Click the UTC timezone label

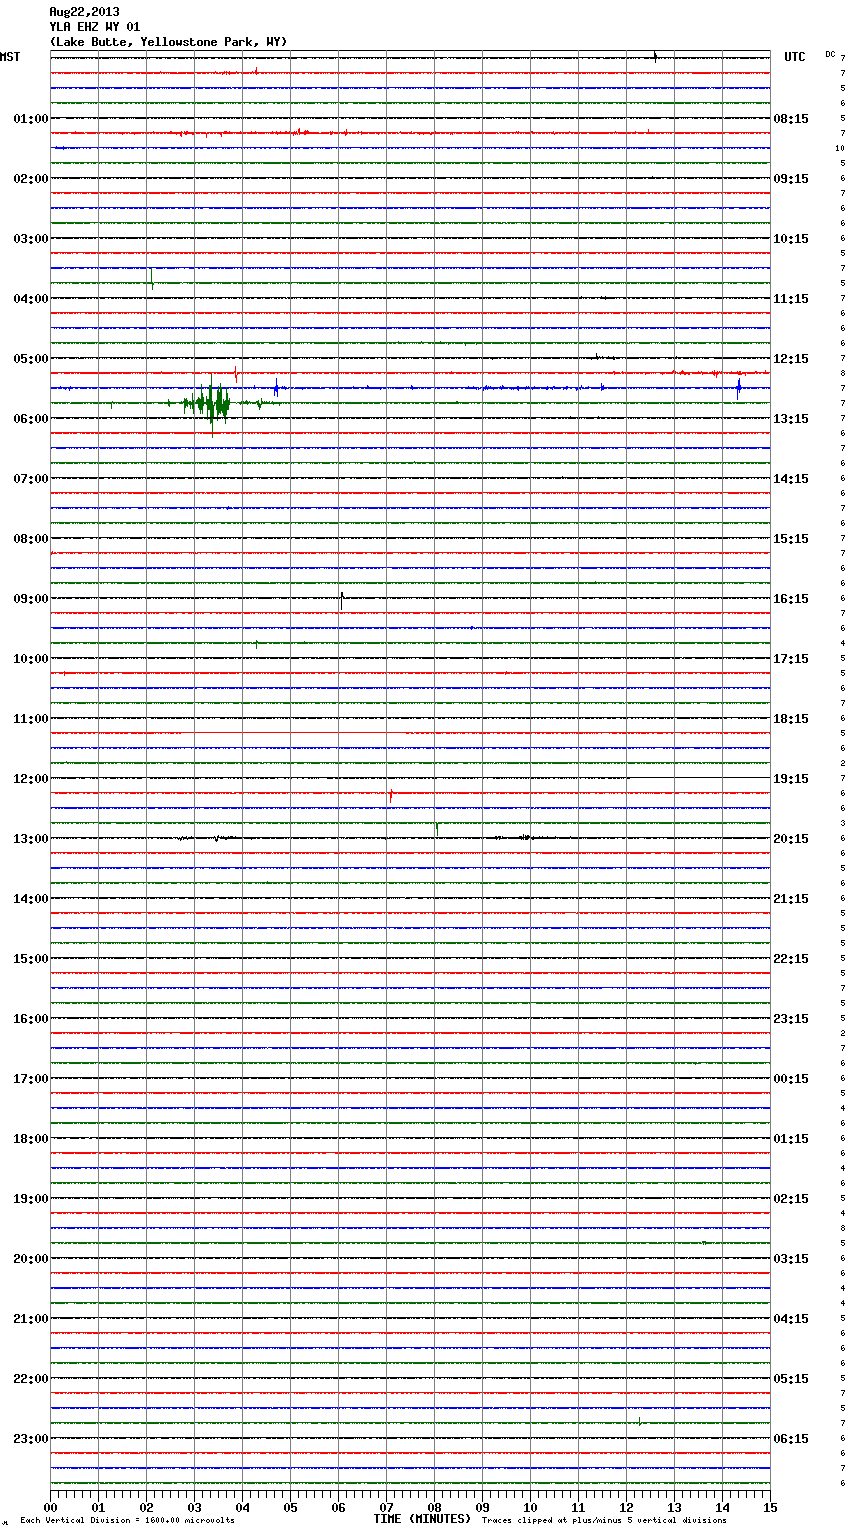795,57
